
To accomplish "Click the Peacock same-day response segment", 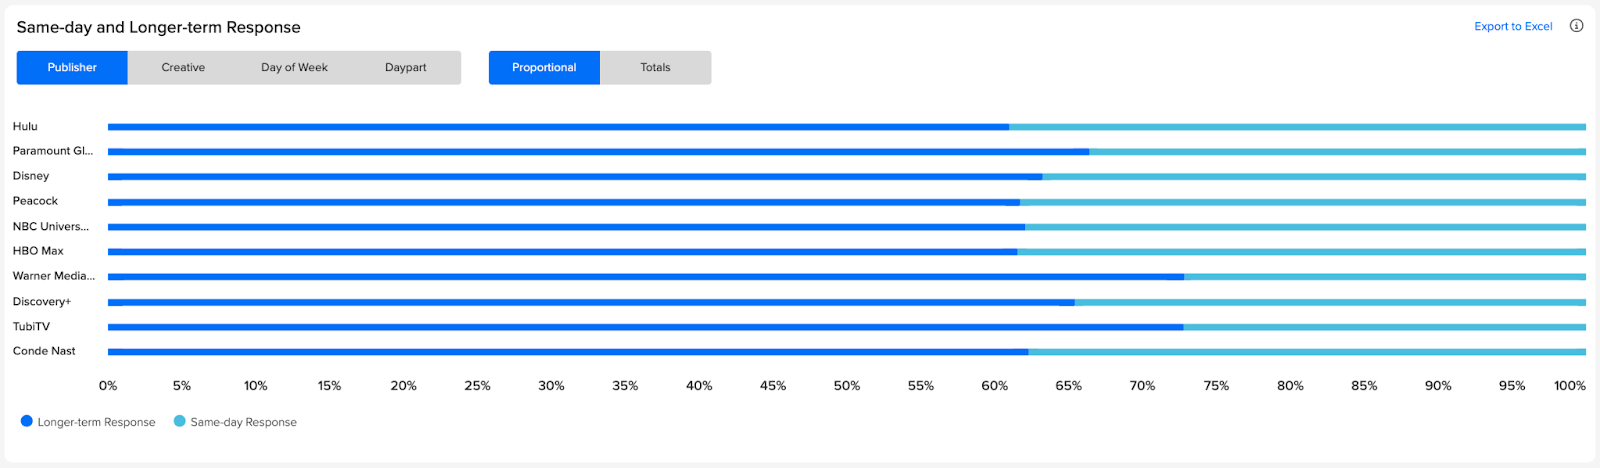I will (x=1303, y=202).
